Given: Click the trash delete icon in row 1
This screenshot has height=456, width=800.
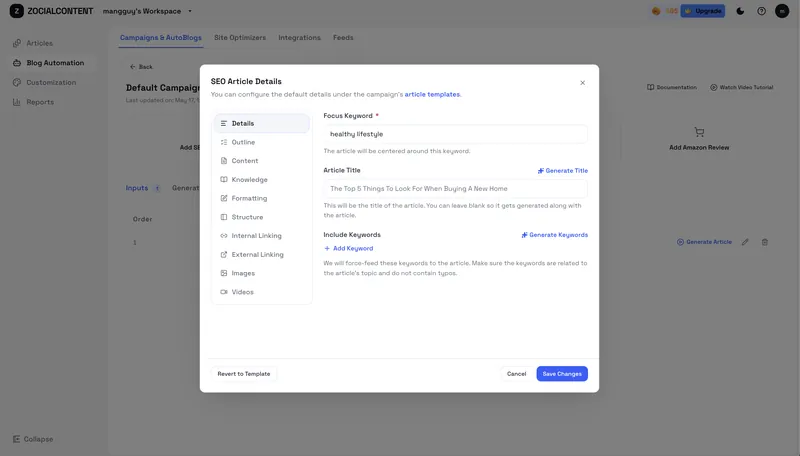Looking at the screenshot, I should (764, 242).
